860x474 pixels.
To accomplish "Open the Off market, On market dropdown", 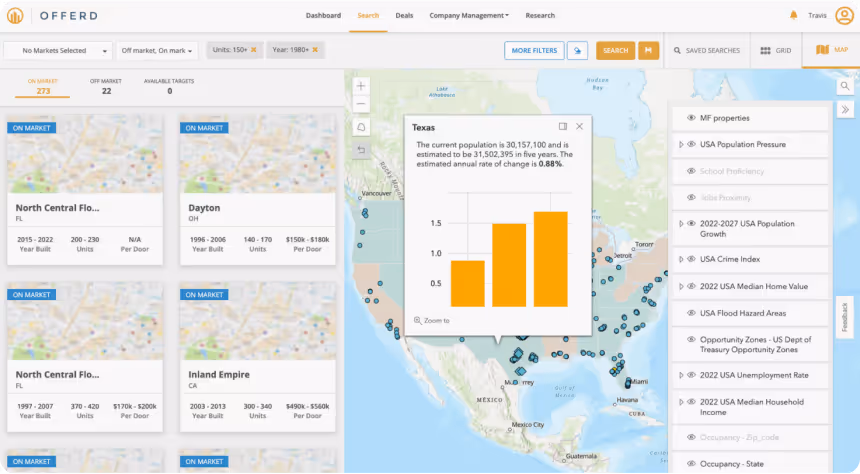I will tap(157, 50).
